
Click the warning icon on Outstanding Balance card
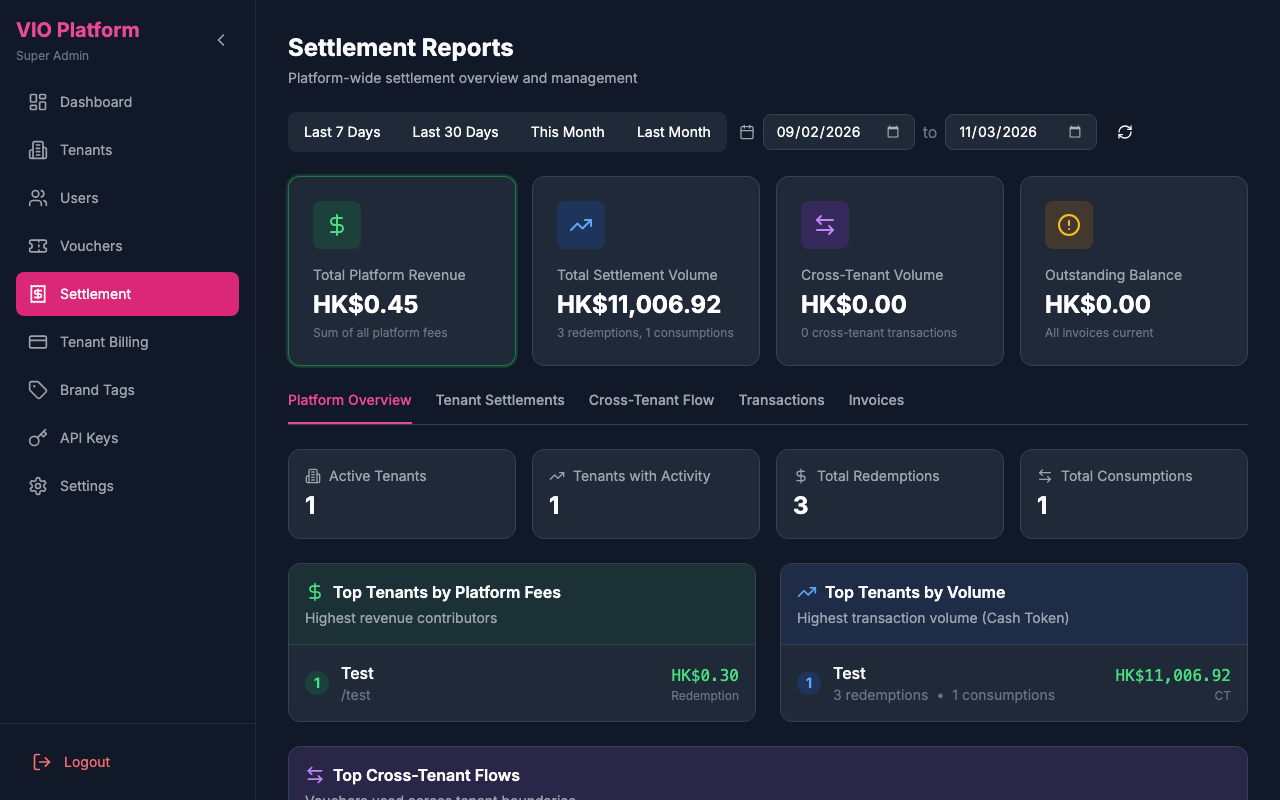pos(1068,224)
